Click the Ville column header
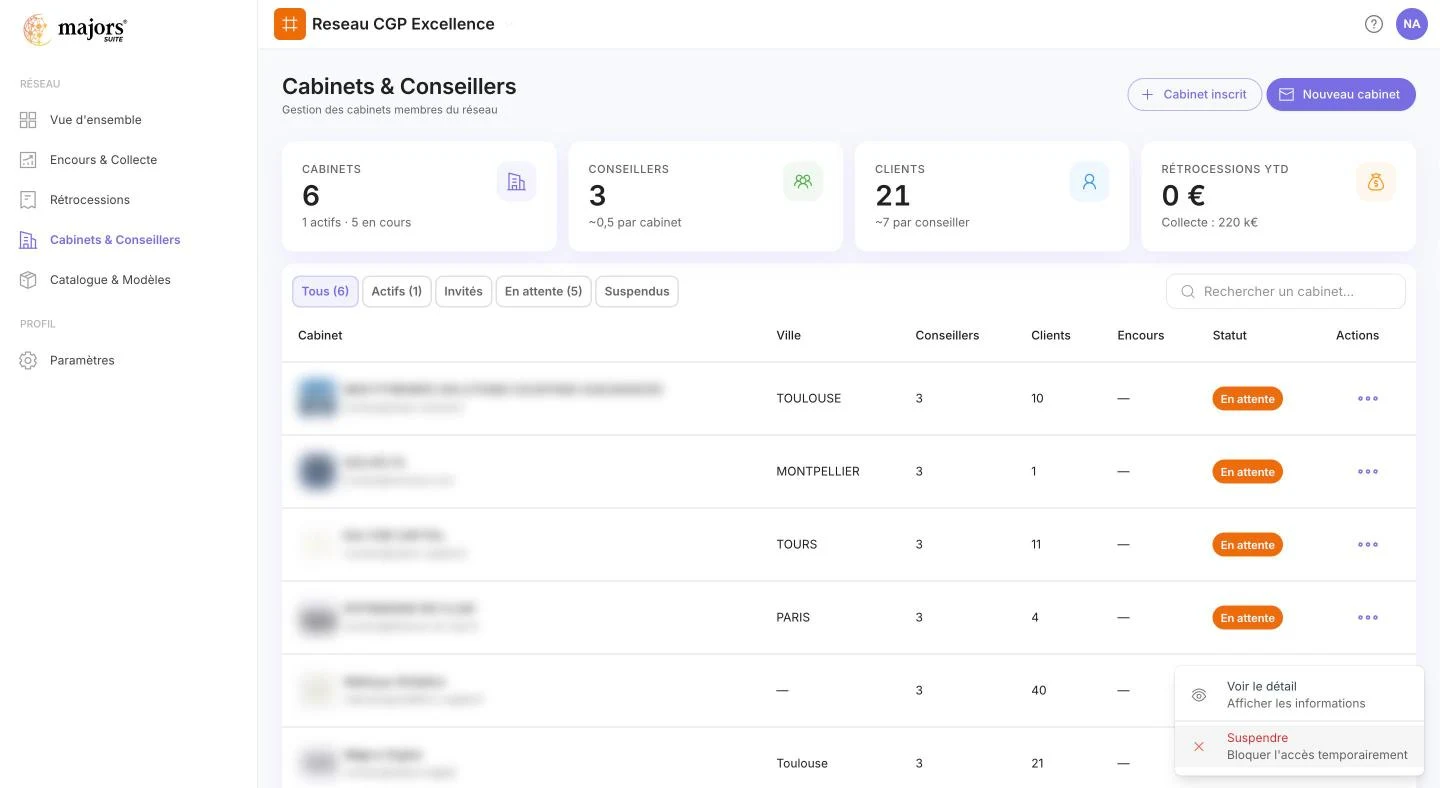Image resolution: width=1440 pixels, height=788 pixels. click(x=788, y=335)
